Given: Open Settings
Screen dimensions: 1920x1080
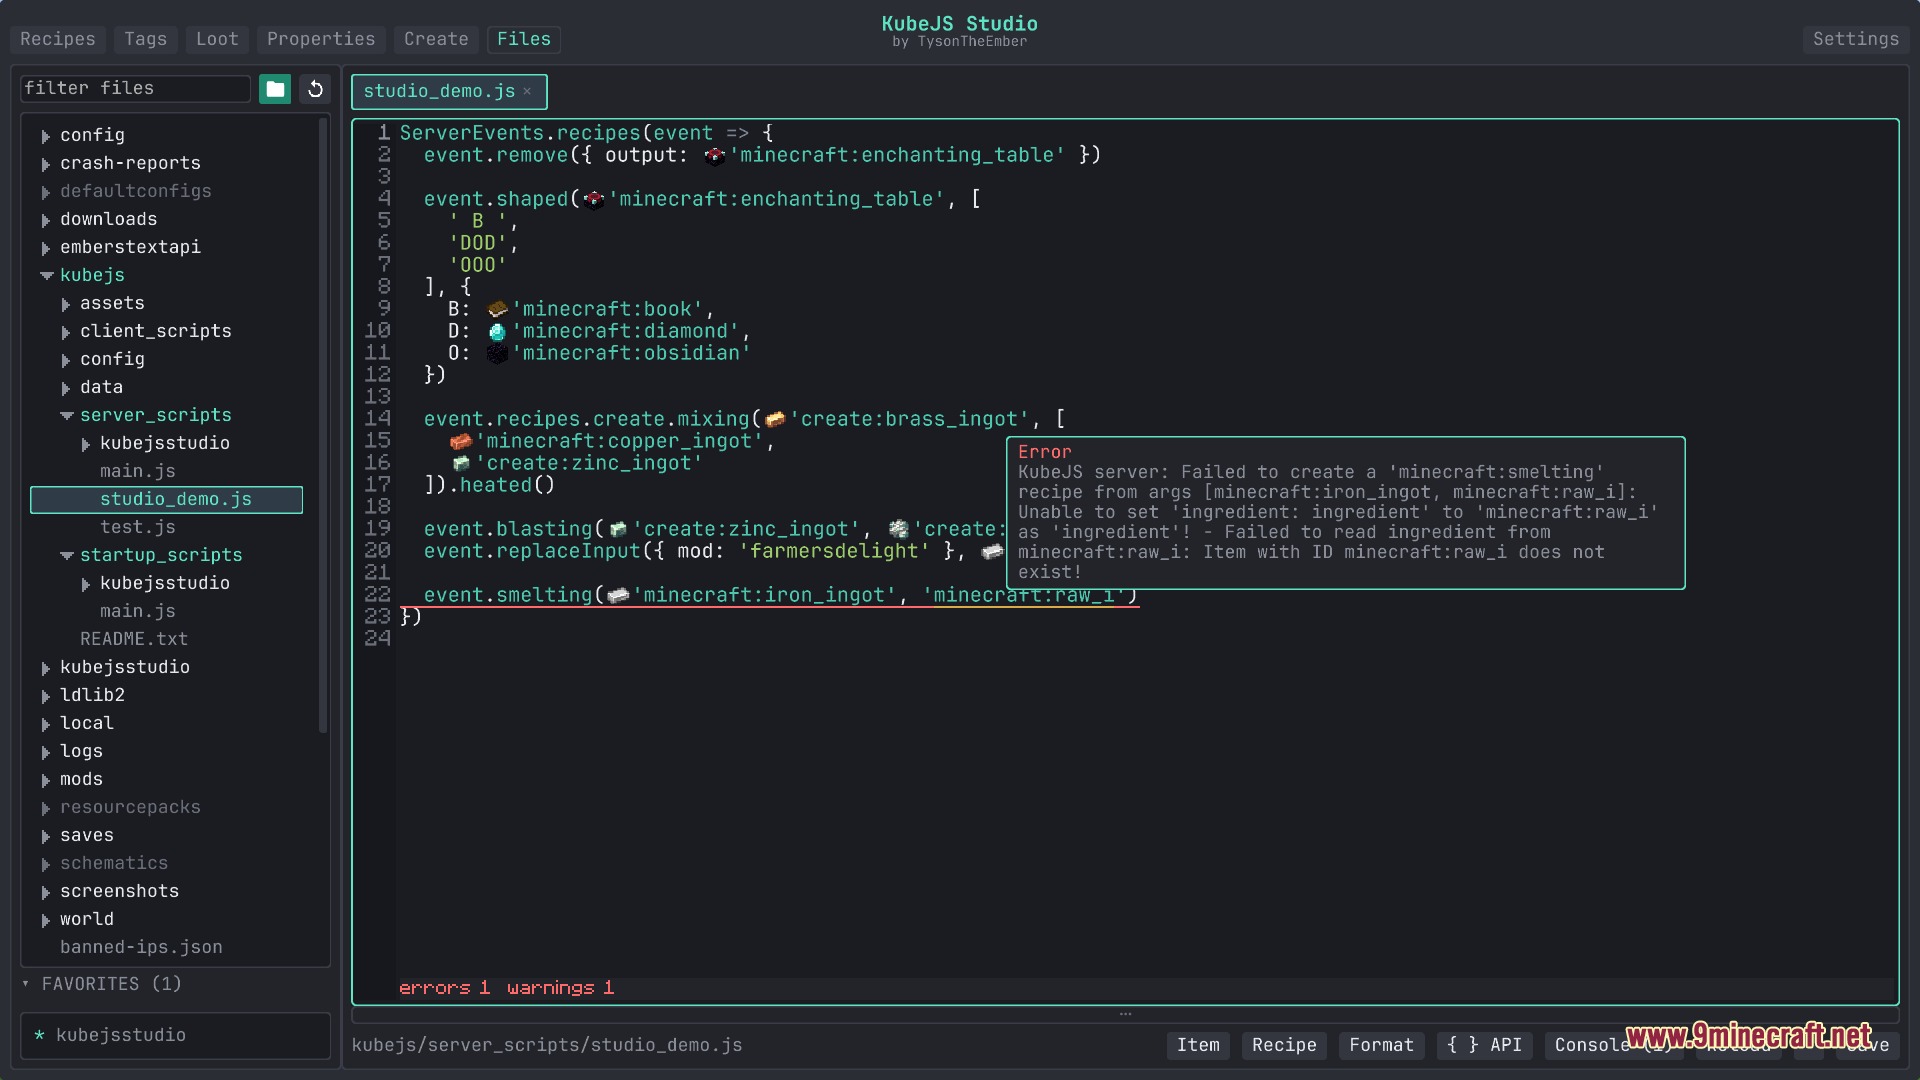Looking at the screenshot, I should coord(1856,39).
